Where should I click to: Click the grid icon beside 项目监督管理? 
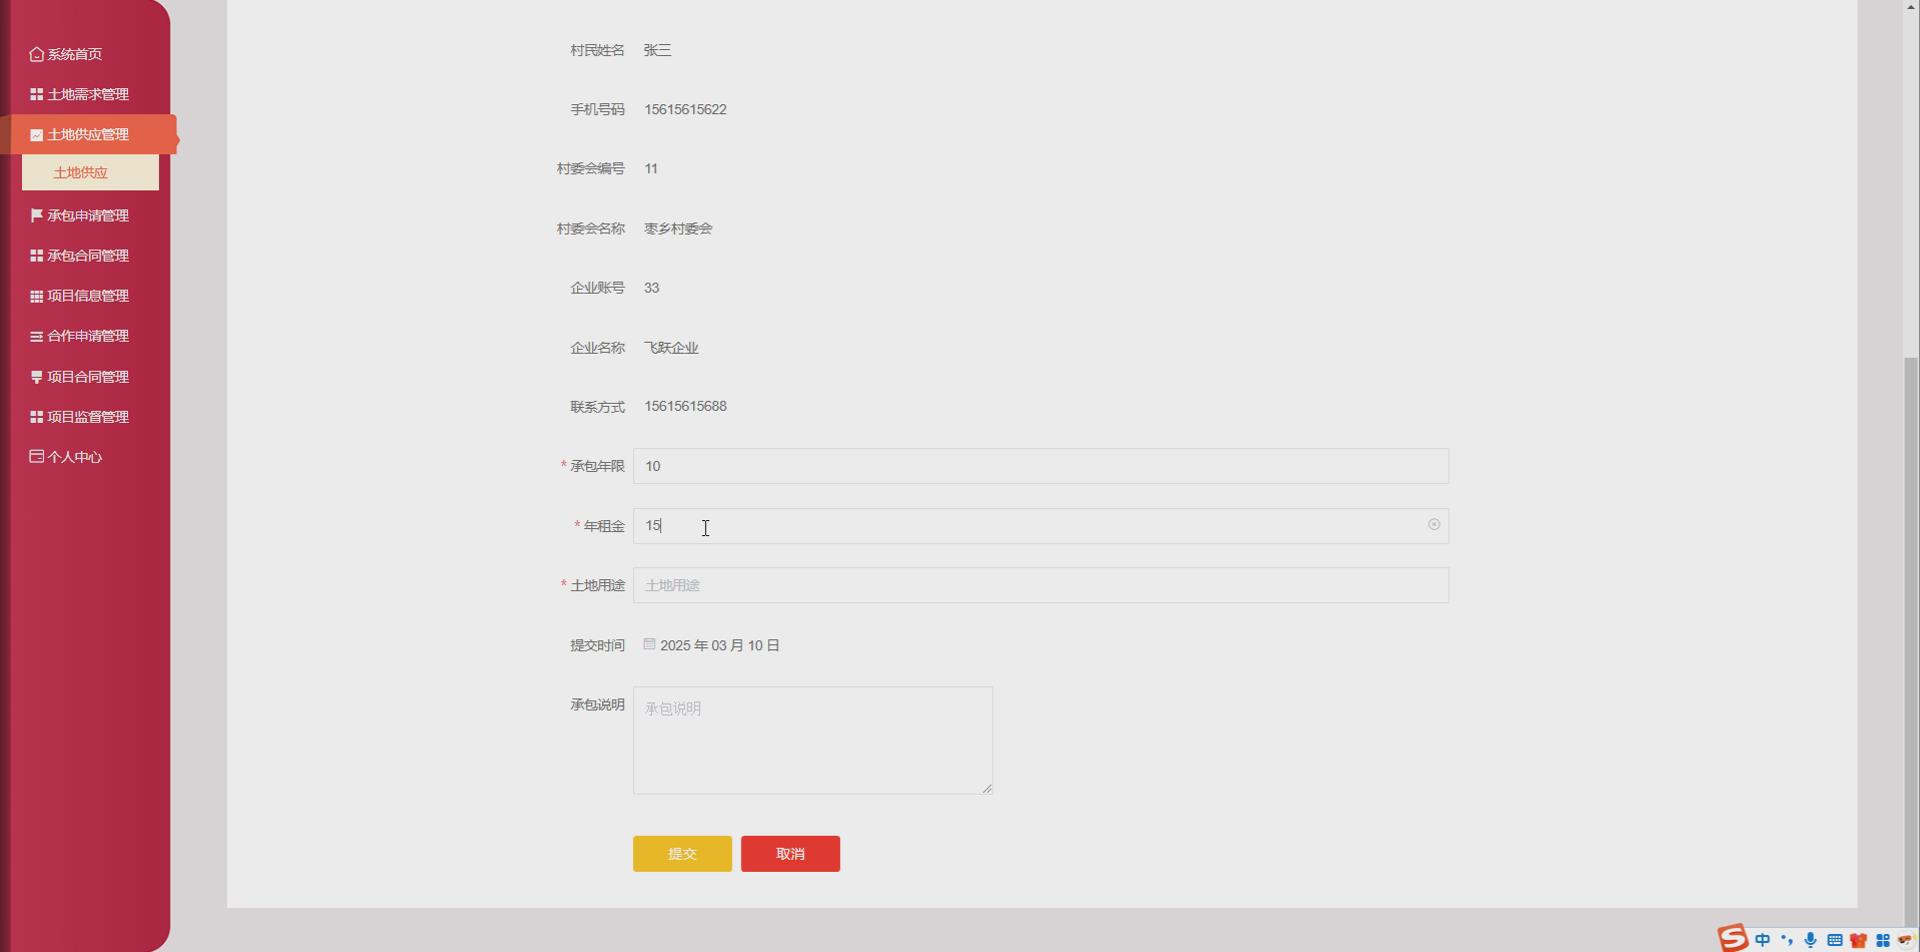pos(37,417)
